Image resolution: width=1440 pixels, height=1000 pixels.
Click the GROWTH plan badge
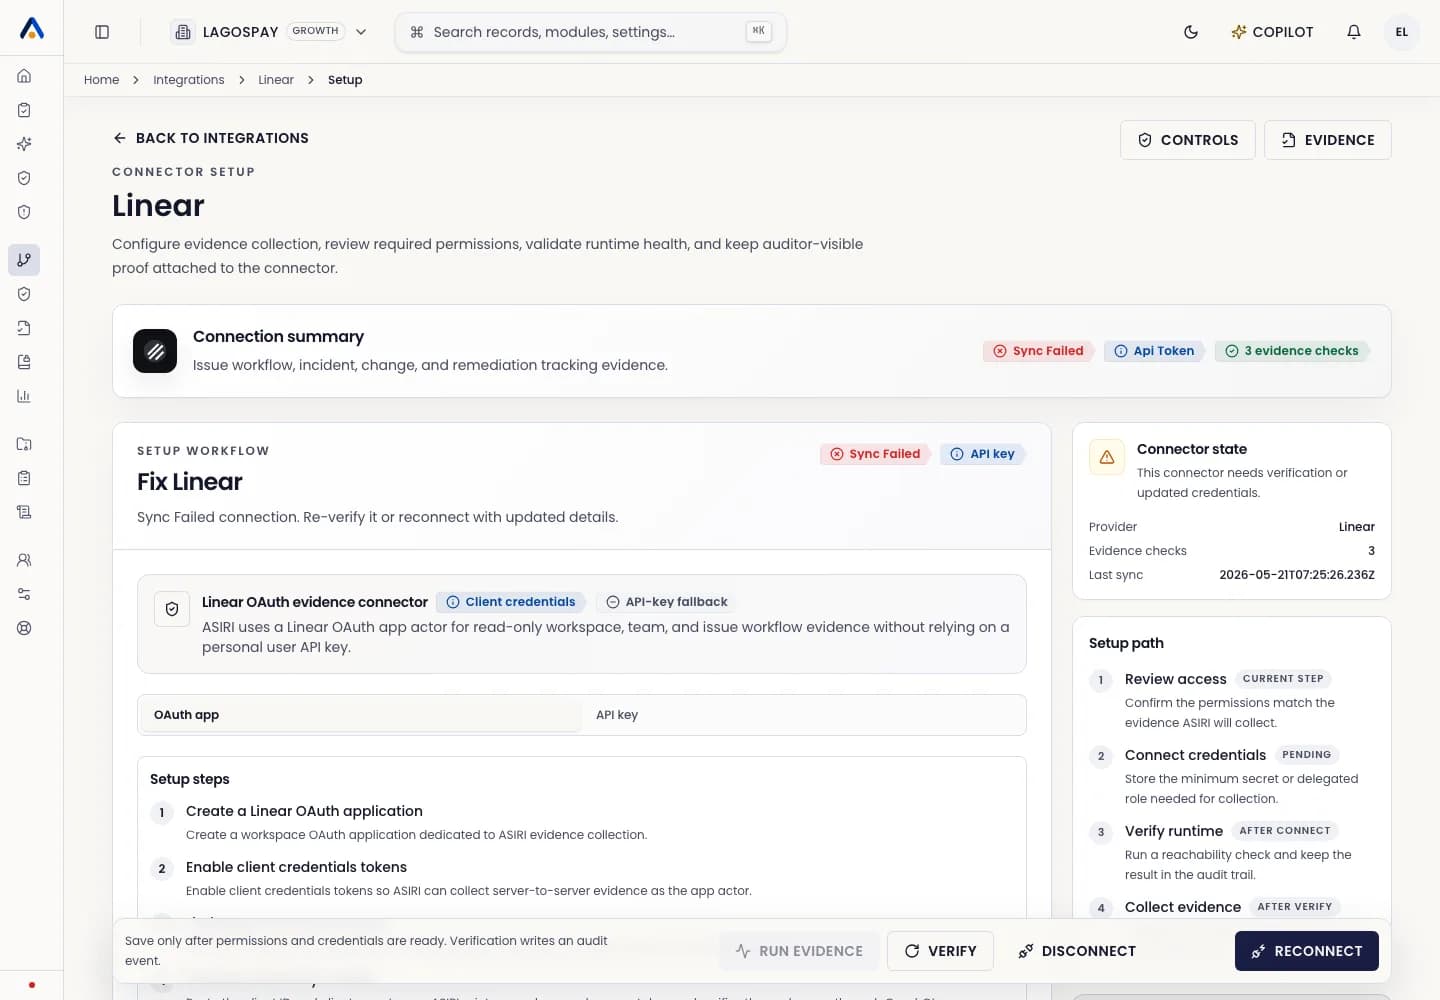click(316, 31)
